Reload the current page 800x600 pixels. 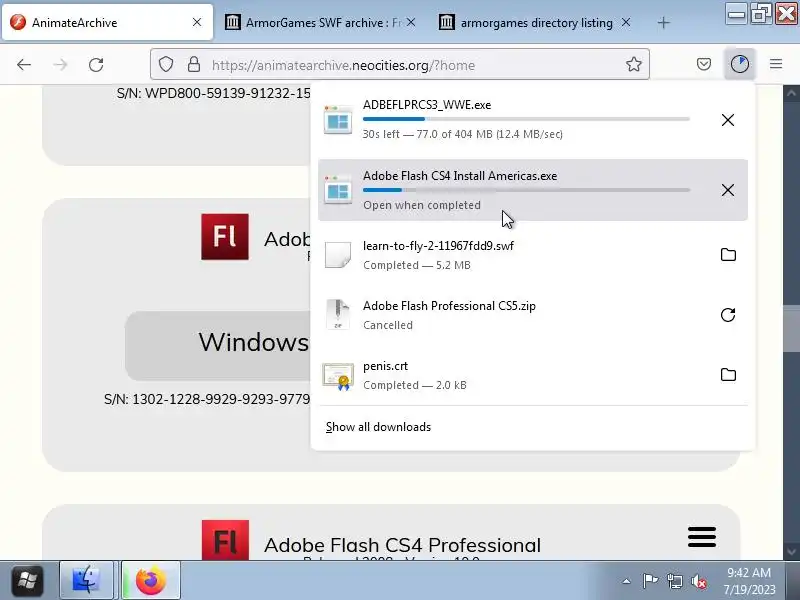tap(96, 65)
